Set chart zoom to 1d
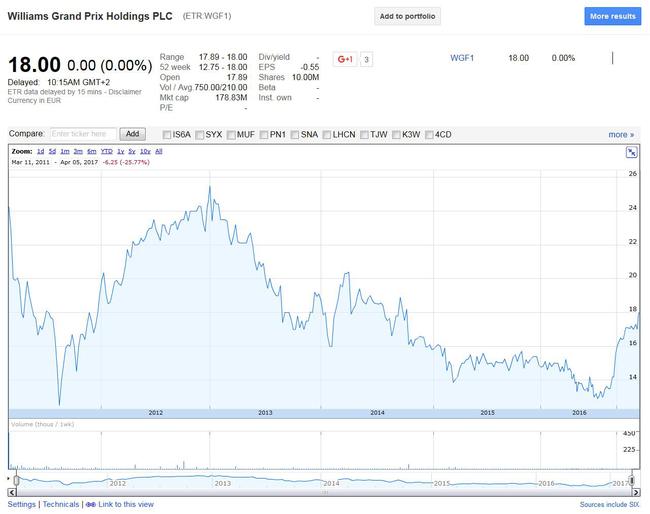650x514 pixels. pos(41,151)
